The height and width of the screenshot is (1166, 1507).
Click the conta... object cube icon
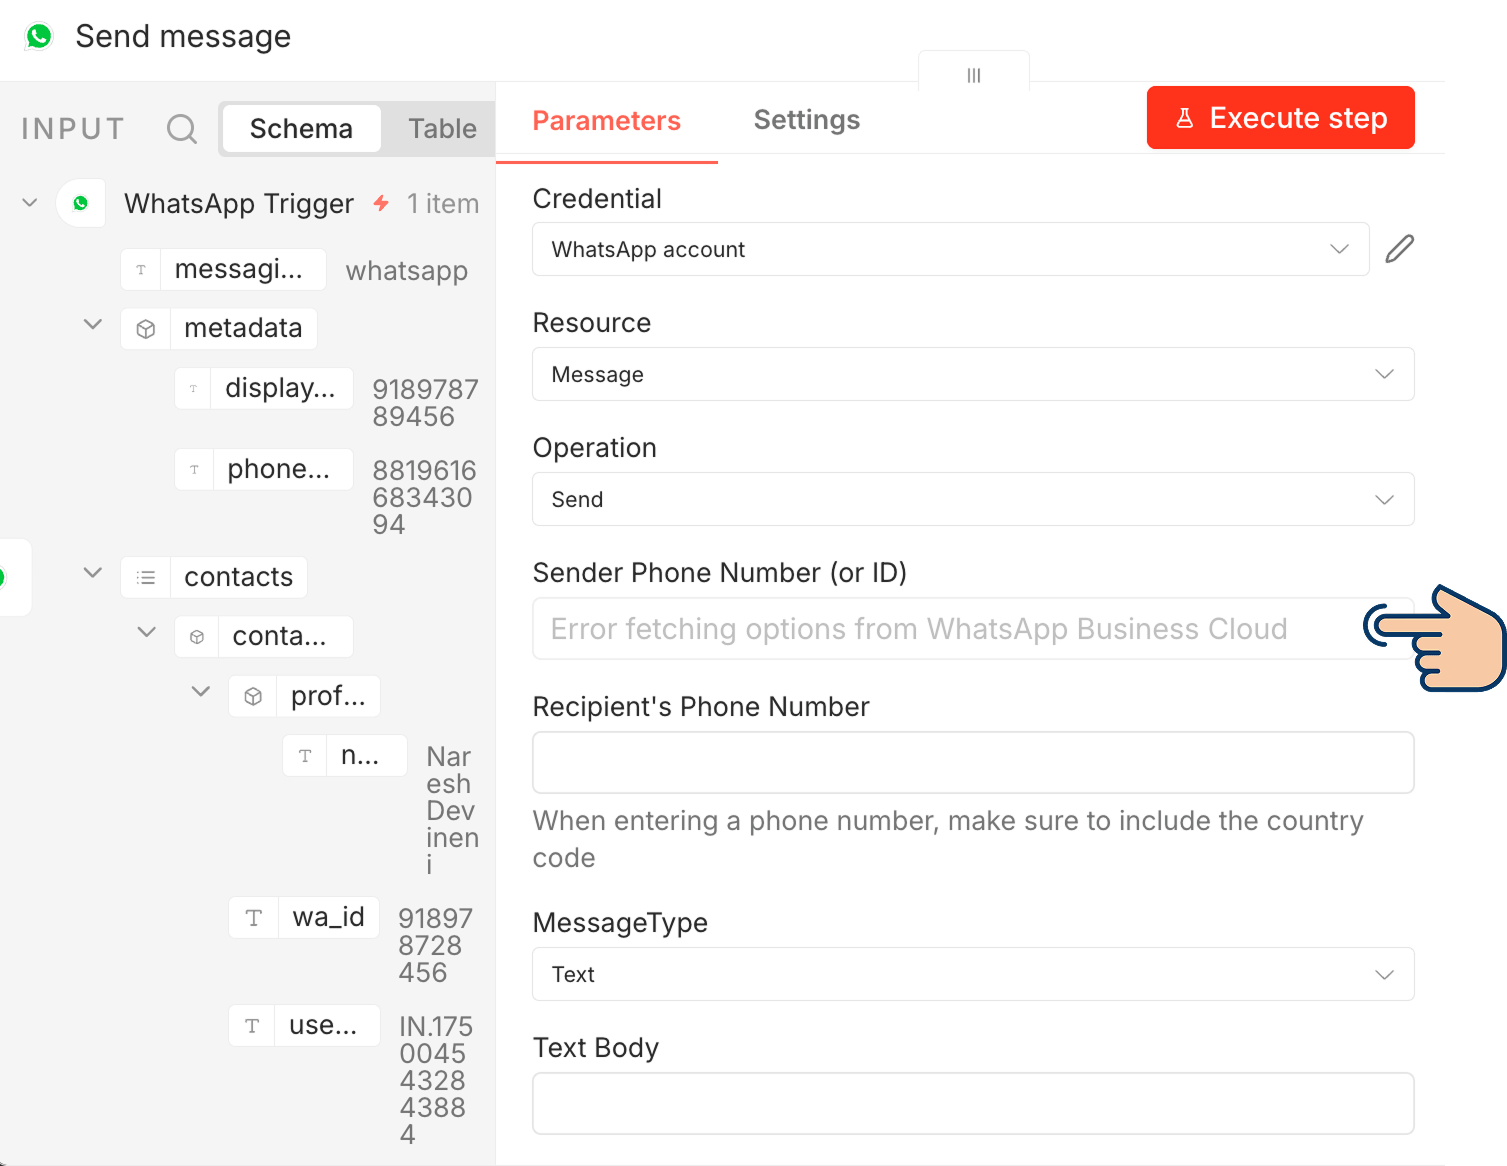(x=197, y=637)
